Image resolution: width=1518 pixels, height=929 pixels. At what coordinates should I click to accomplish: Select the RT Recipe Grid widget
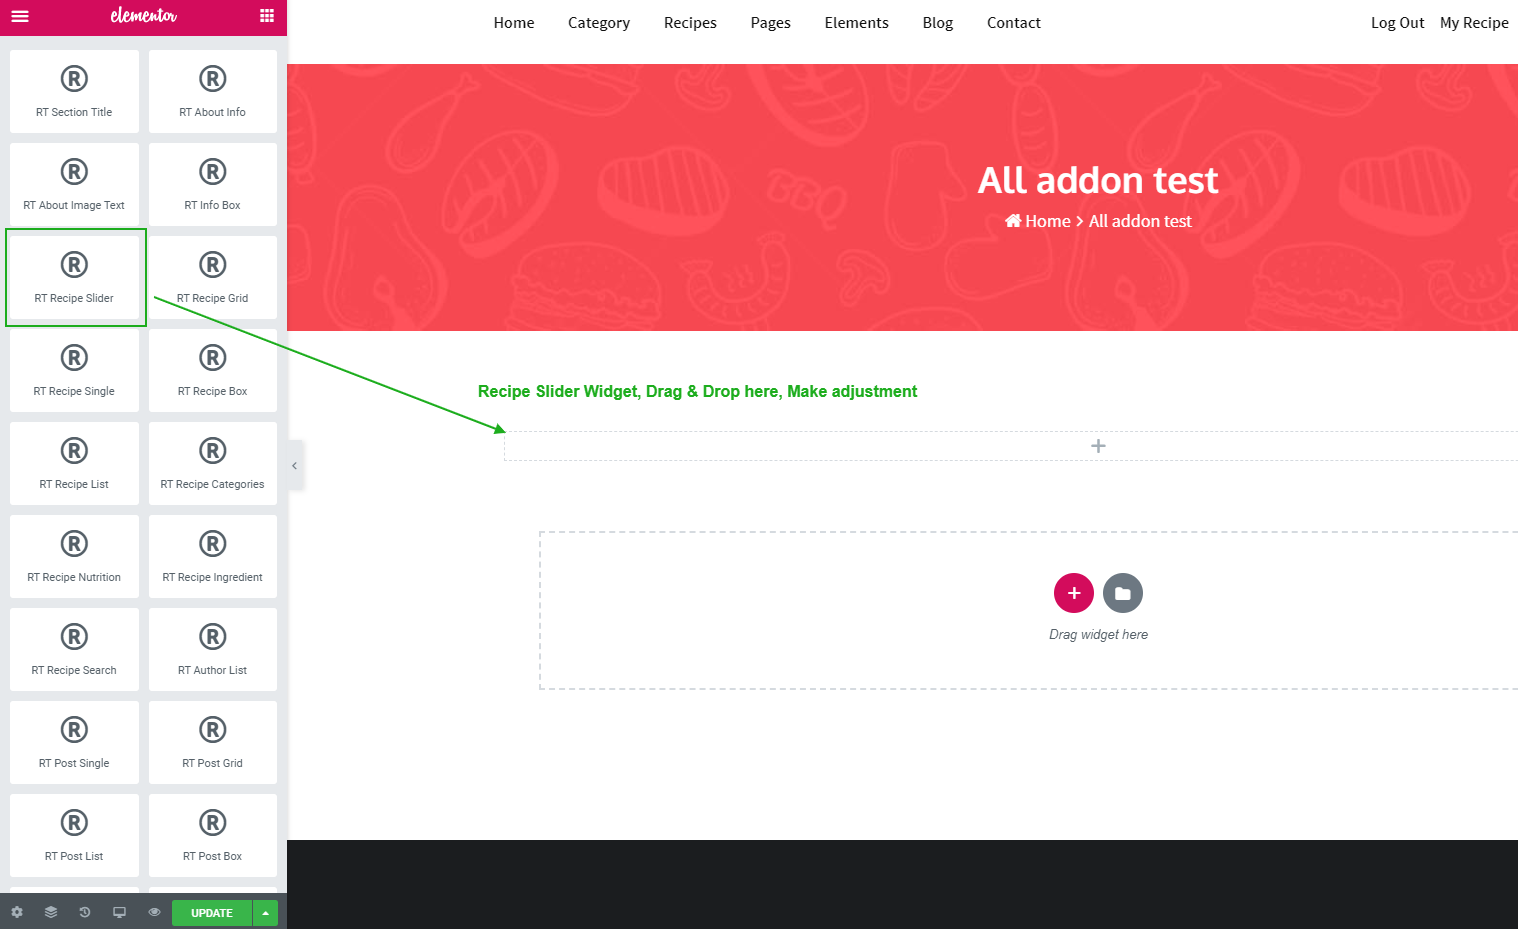coord(213,277)
